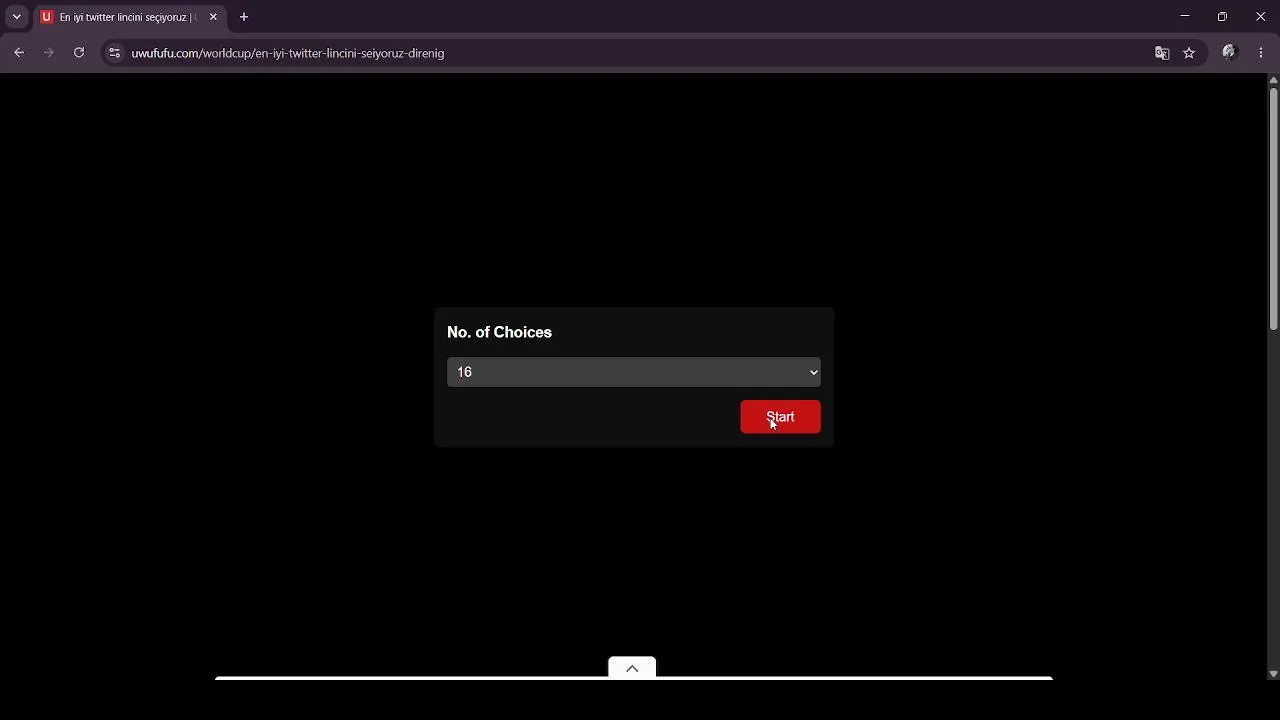Restore down the browser window
Image resolution: width=1280 pixels, height=720 pixels.
[x=1222, y=16]
